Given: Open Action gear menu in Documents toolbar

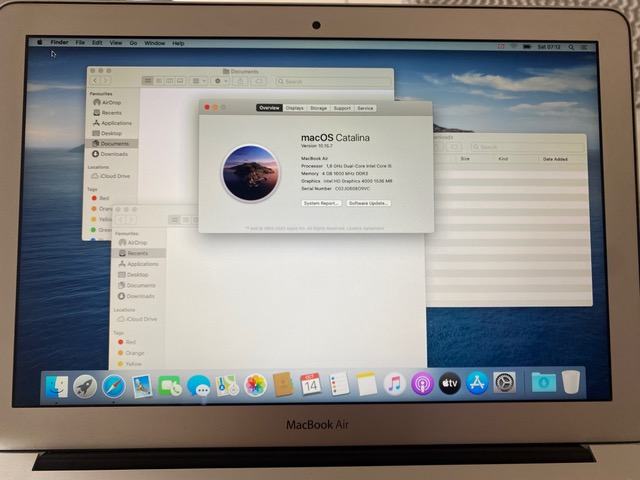Looking at the screenshot, I should 221,81.
